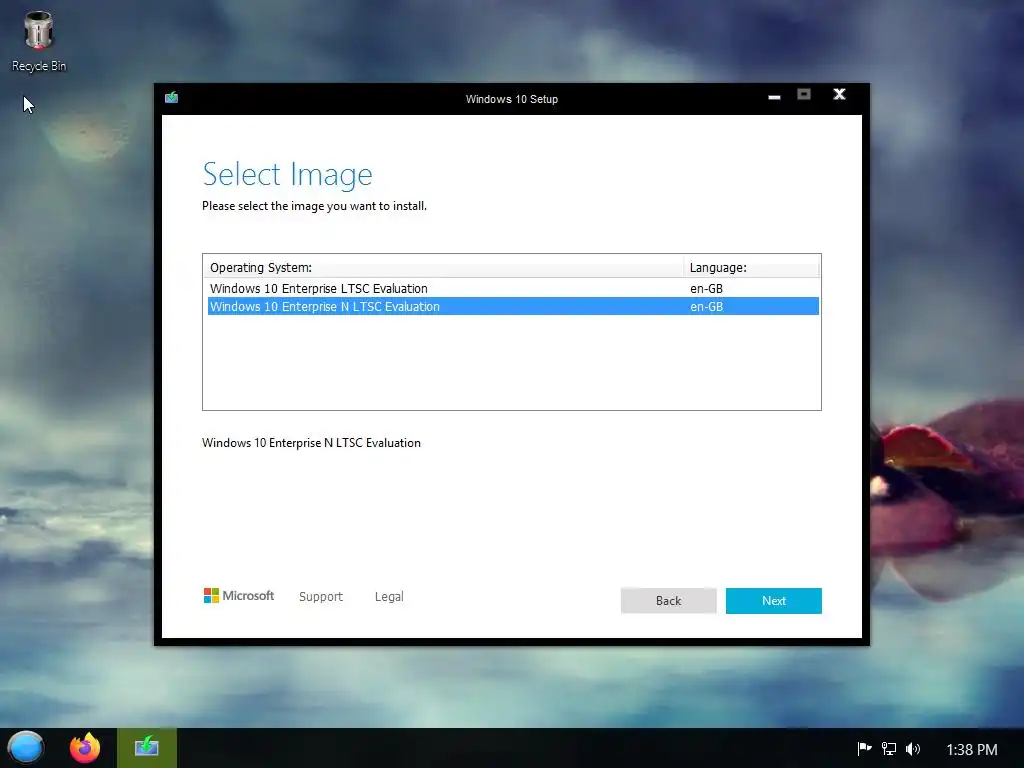Click the Microsoft logo

coord(238,596)
